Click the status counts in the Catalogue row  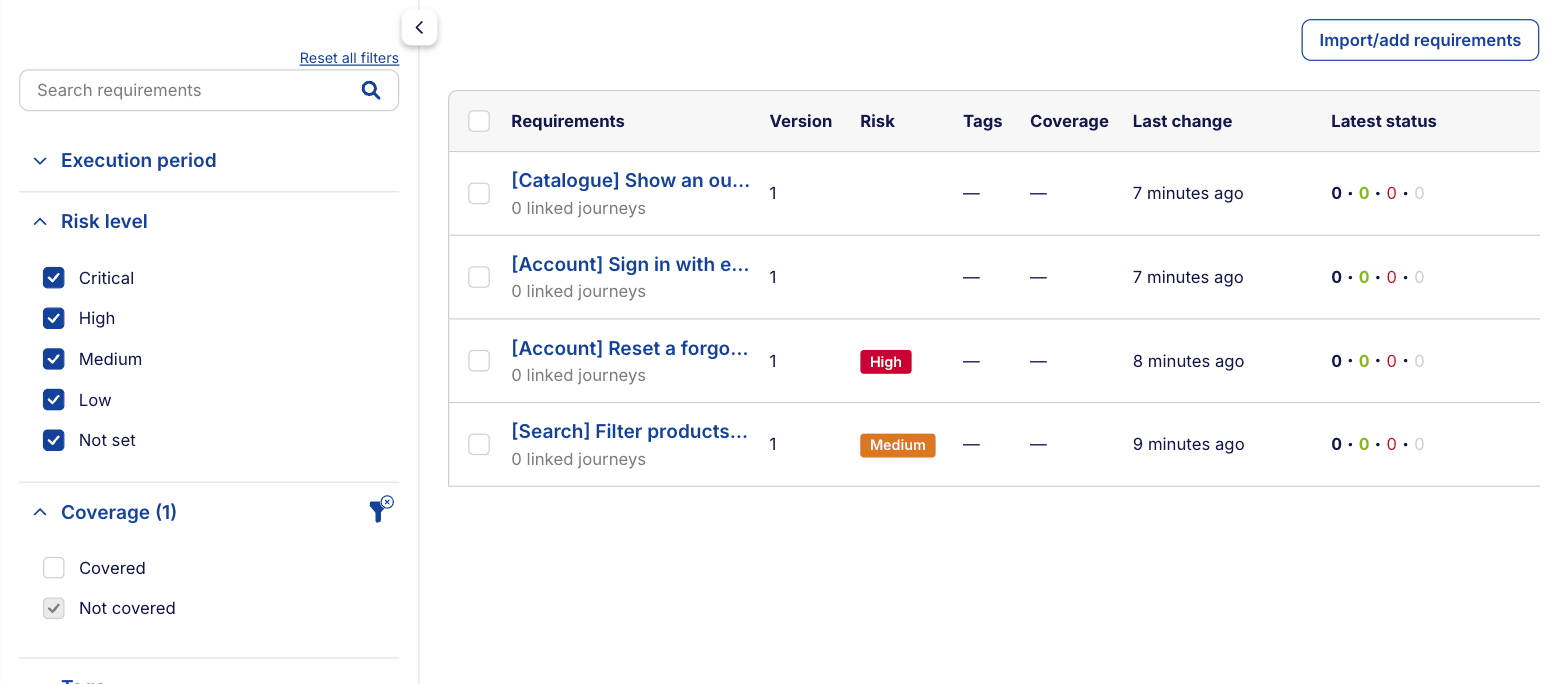(1378, 193)
